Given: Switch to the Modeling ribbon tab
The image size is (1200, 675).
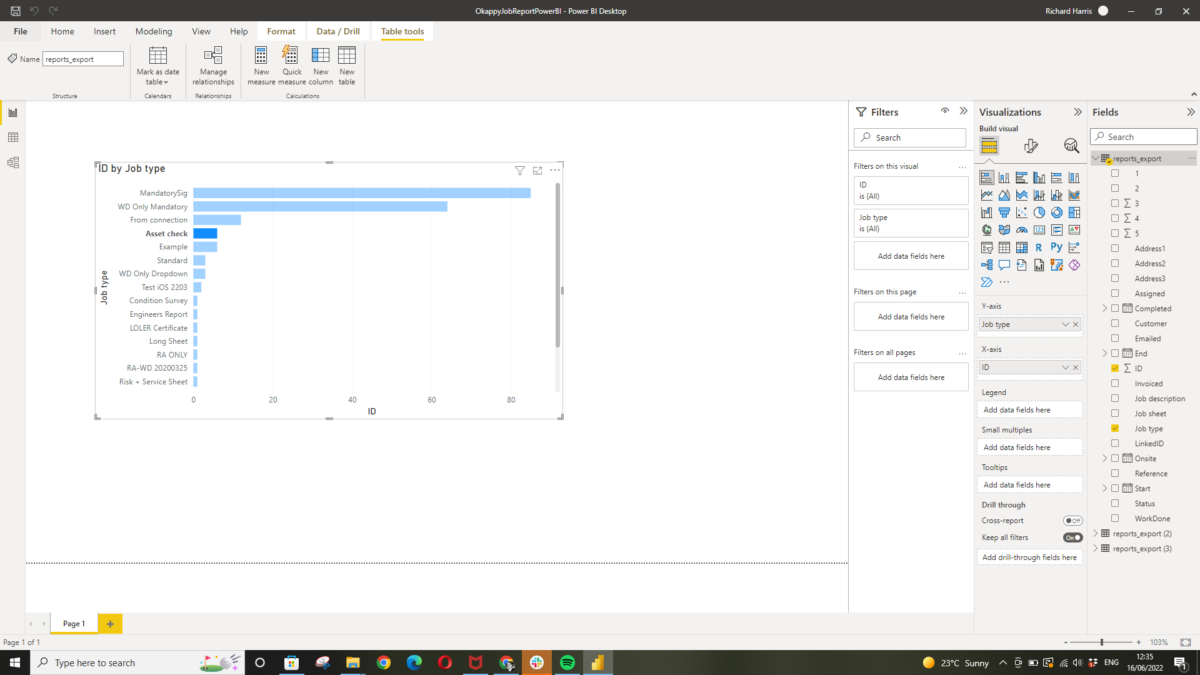Looking at the screenshot, I should (x=153, y=31).
